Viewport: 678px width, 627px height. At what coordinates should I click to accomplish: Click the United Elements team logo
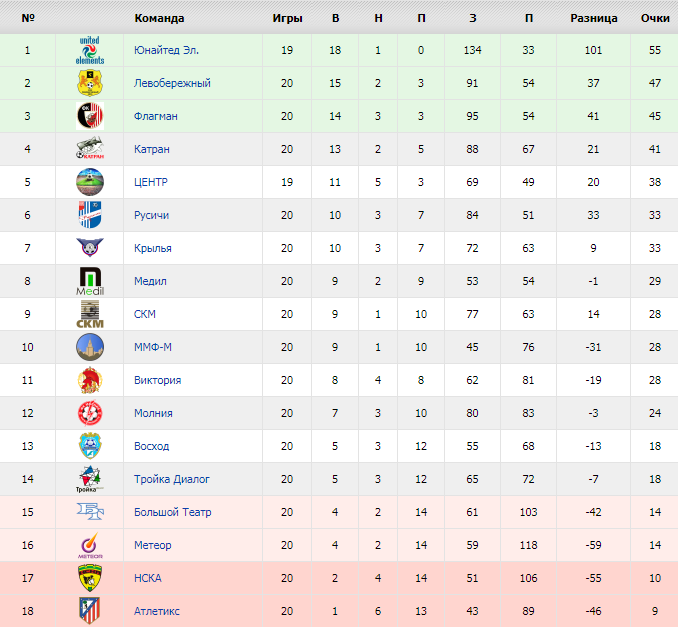(x=90, y=50)
